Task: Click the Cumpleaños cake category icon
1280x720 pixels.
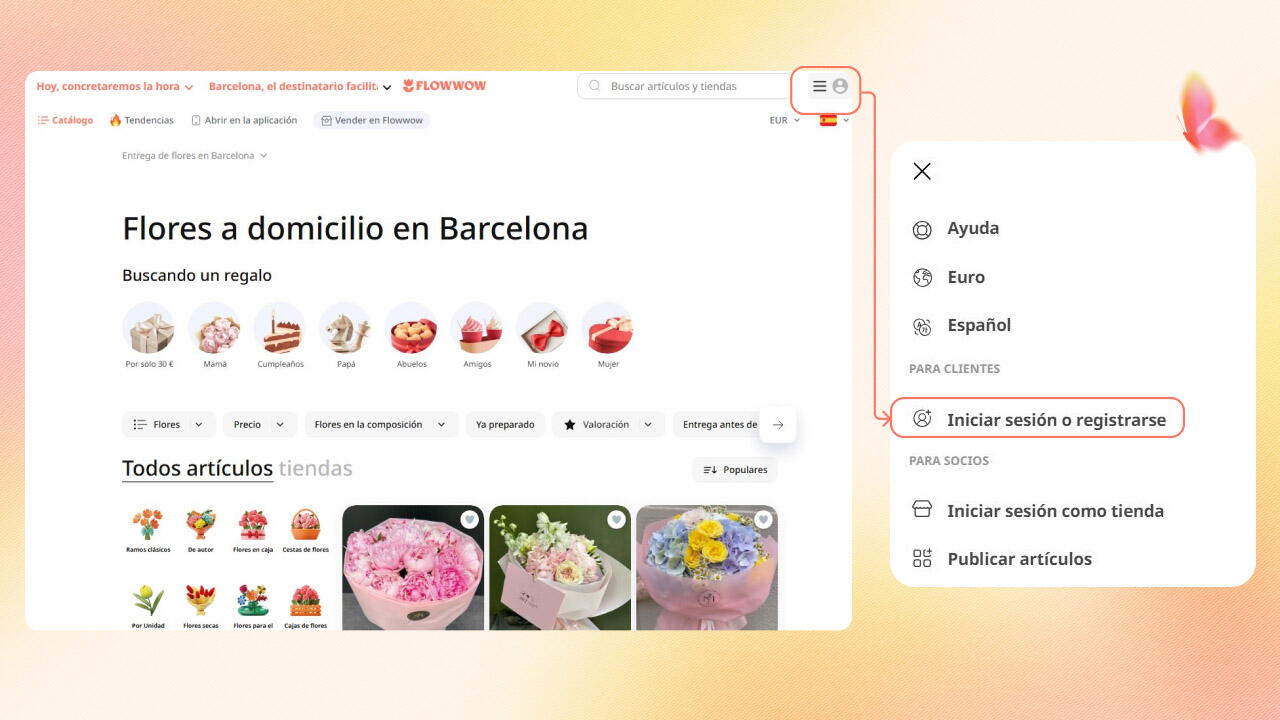Action: pos(279,329)
